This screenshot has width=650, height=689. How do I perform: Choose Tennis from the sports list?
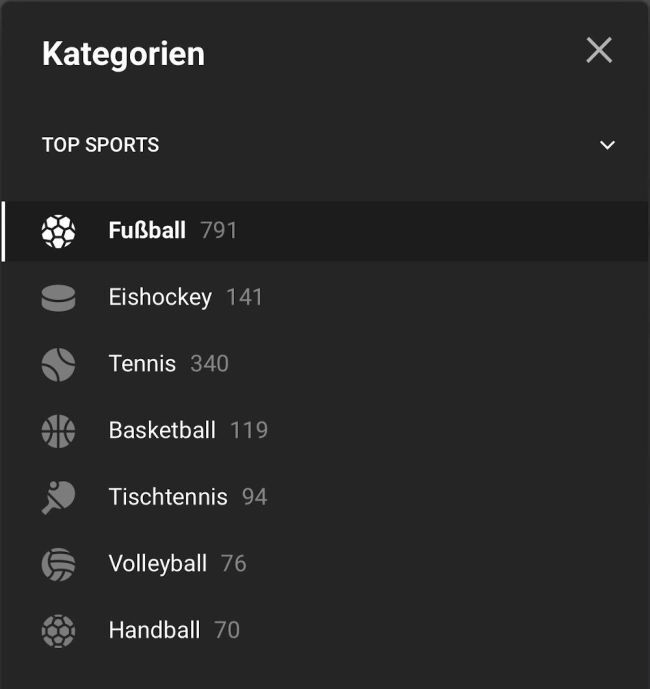coord(142,364)
